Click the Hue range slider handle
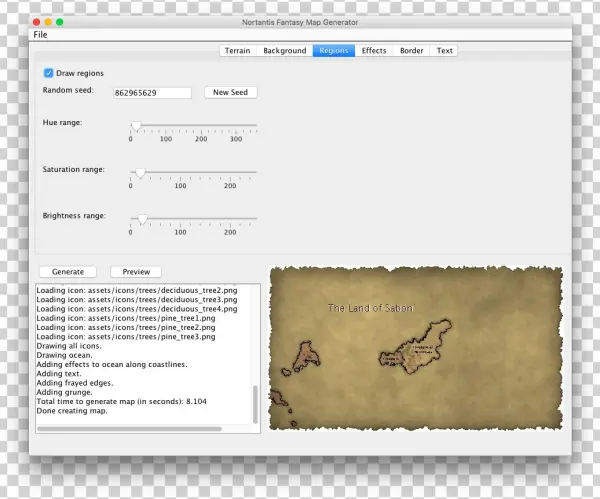 pos(136,127)
